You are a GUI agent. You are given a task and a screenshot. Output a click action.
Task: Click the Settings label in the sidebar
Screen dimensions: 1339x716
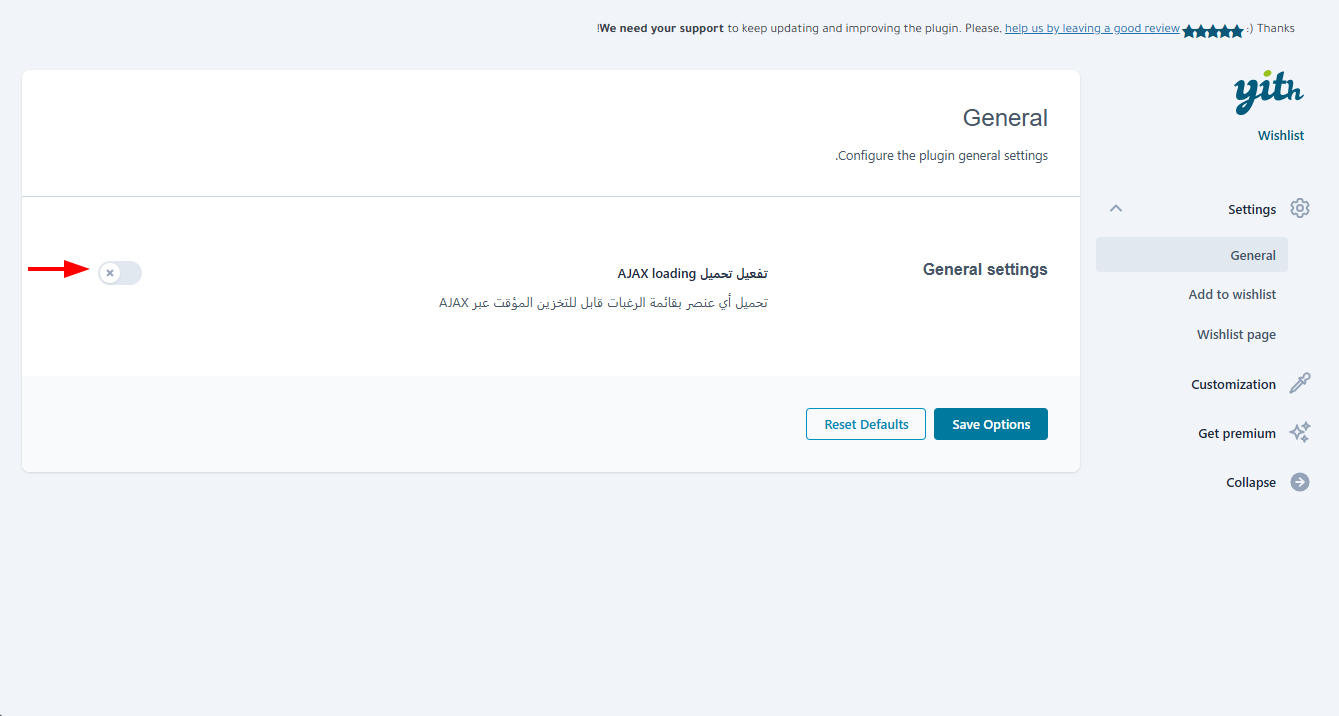[1252, 209]
